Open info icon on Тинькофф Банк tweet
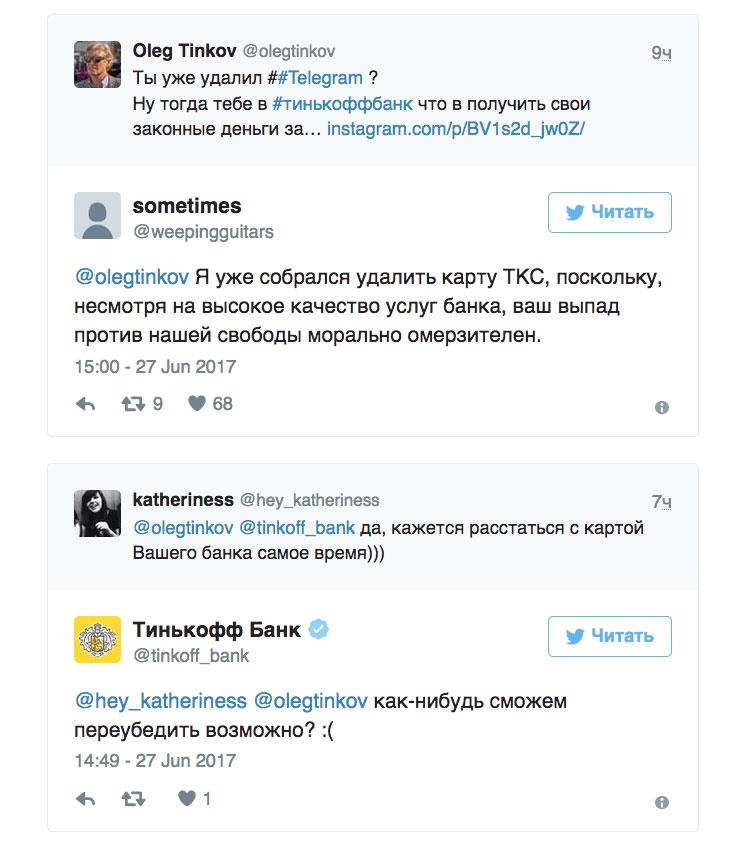Image resolution: width=745 pixels, height=847 pixels. click(661, 802)
